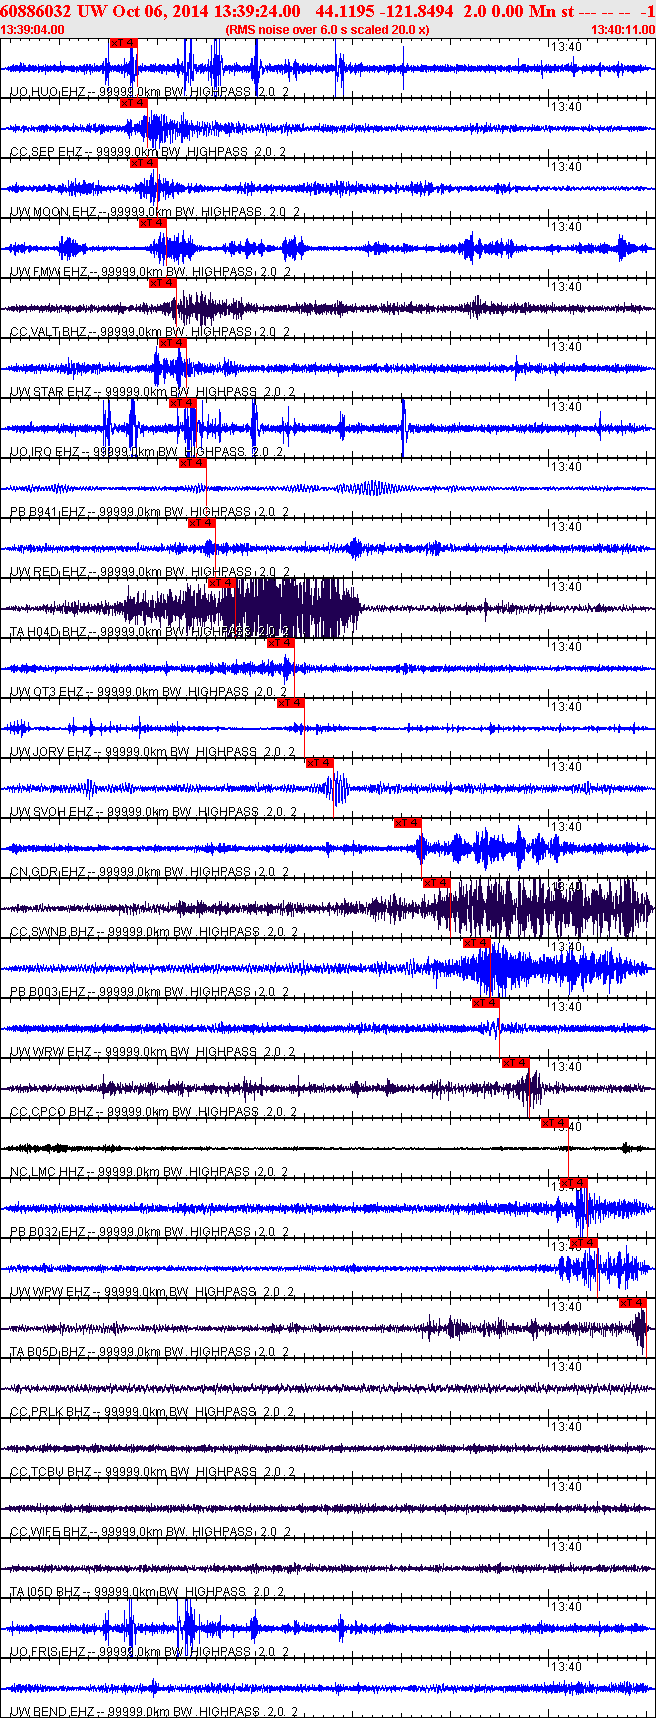Select the CC WIFE BHZ station label
Image resolution: width=656 pixels, height=1718 pixels.
[150, 1531]
